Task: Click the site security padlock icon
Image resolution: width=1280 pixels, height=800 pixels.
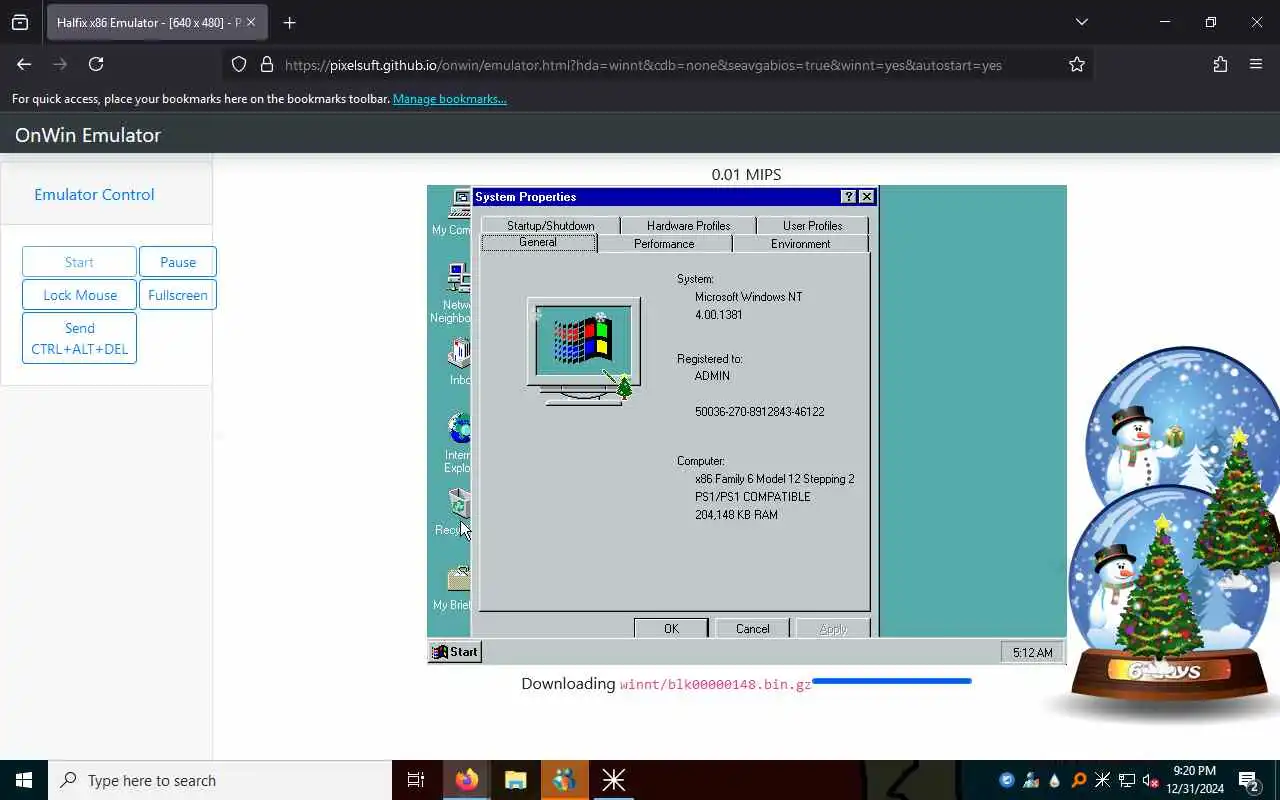Action: pyautogui.click(x=266, y=64)
